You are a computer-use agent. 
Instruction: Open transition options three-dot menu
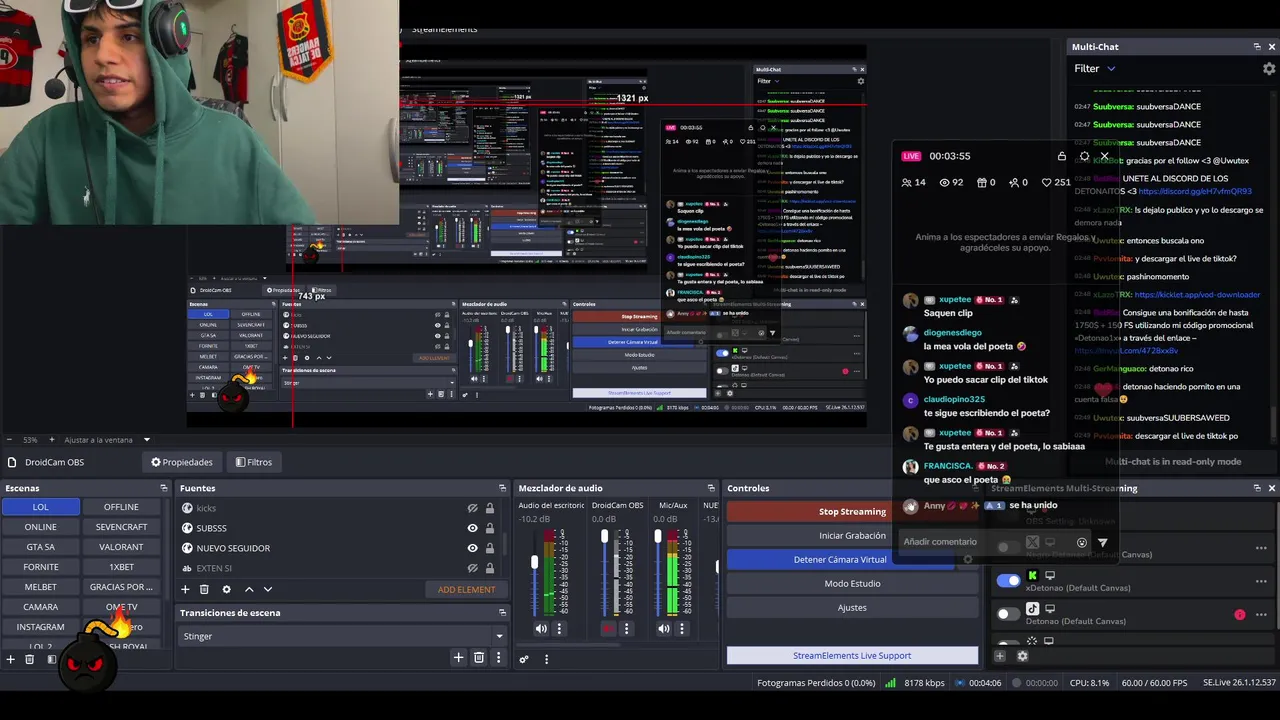point(498,657)
